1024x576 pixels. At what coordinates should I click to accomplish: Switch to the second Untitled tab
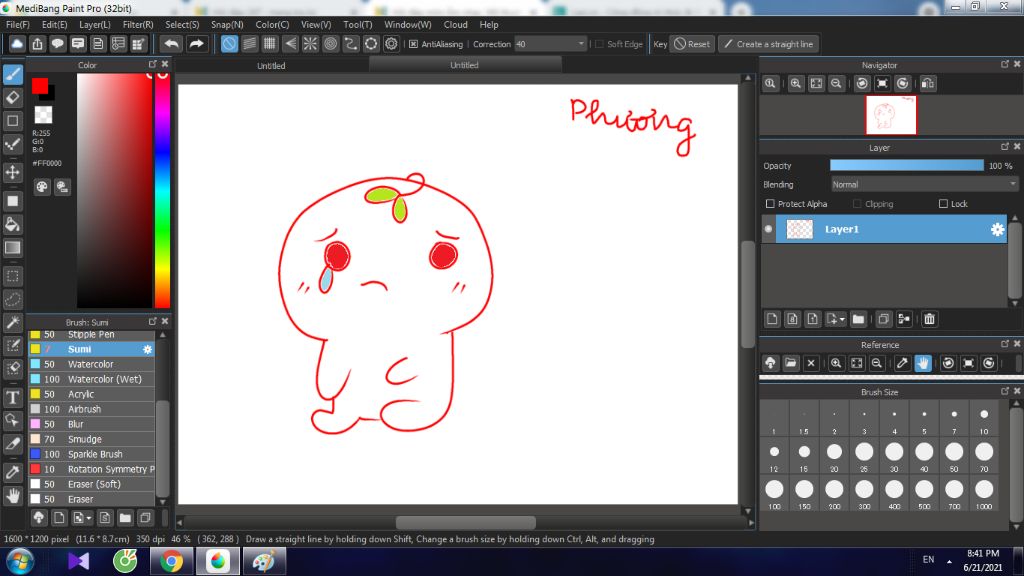click(464, 65)
